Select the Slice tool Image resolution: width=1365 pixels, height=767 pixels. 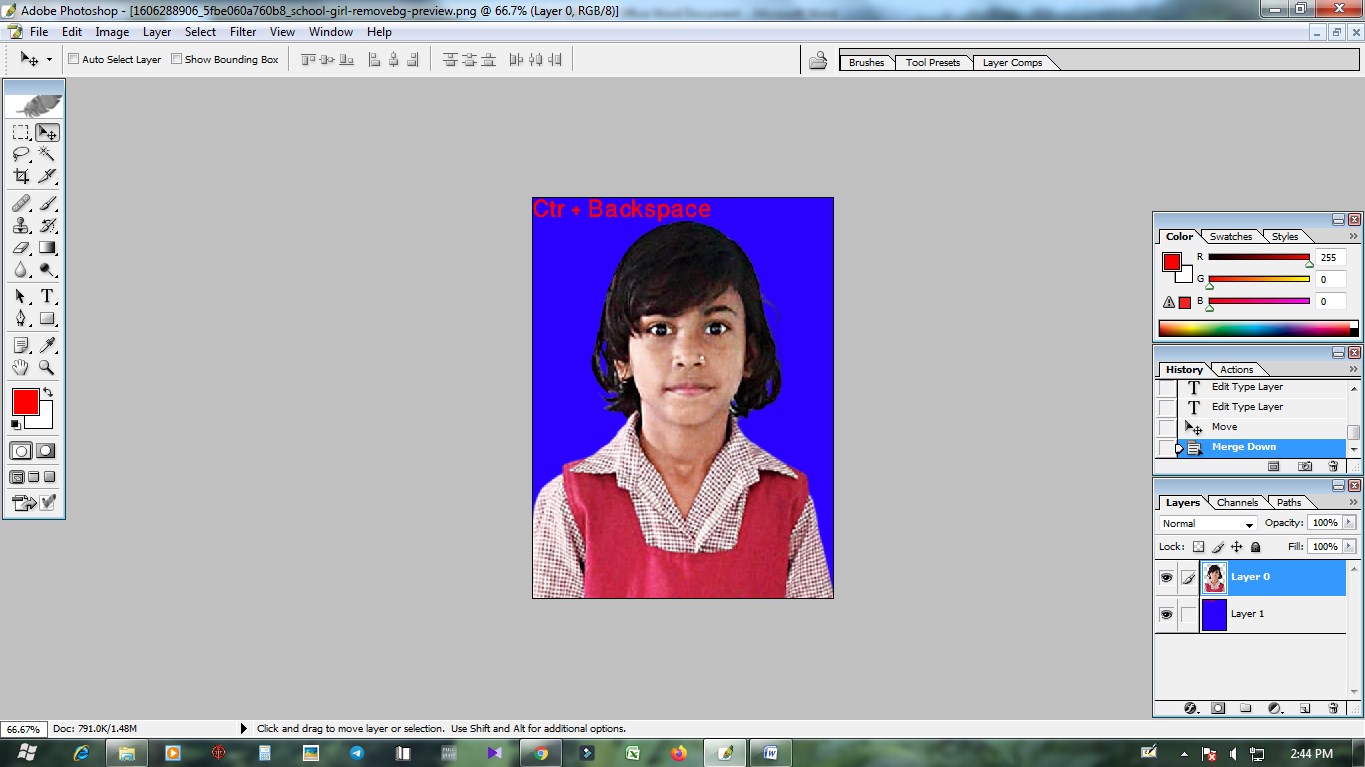[47, 176]
